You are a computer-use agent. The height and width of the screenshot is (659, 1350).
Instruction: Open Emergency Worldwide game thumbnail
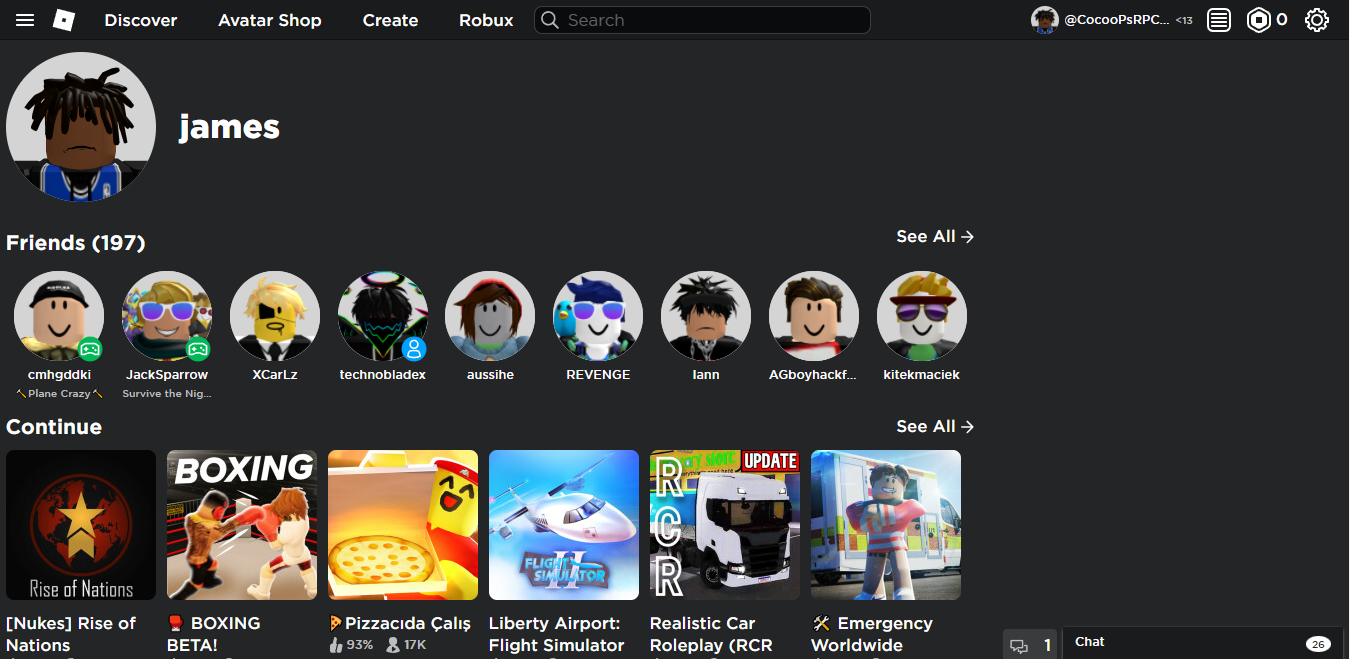[886, 525]
